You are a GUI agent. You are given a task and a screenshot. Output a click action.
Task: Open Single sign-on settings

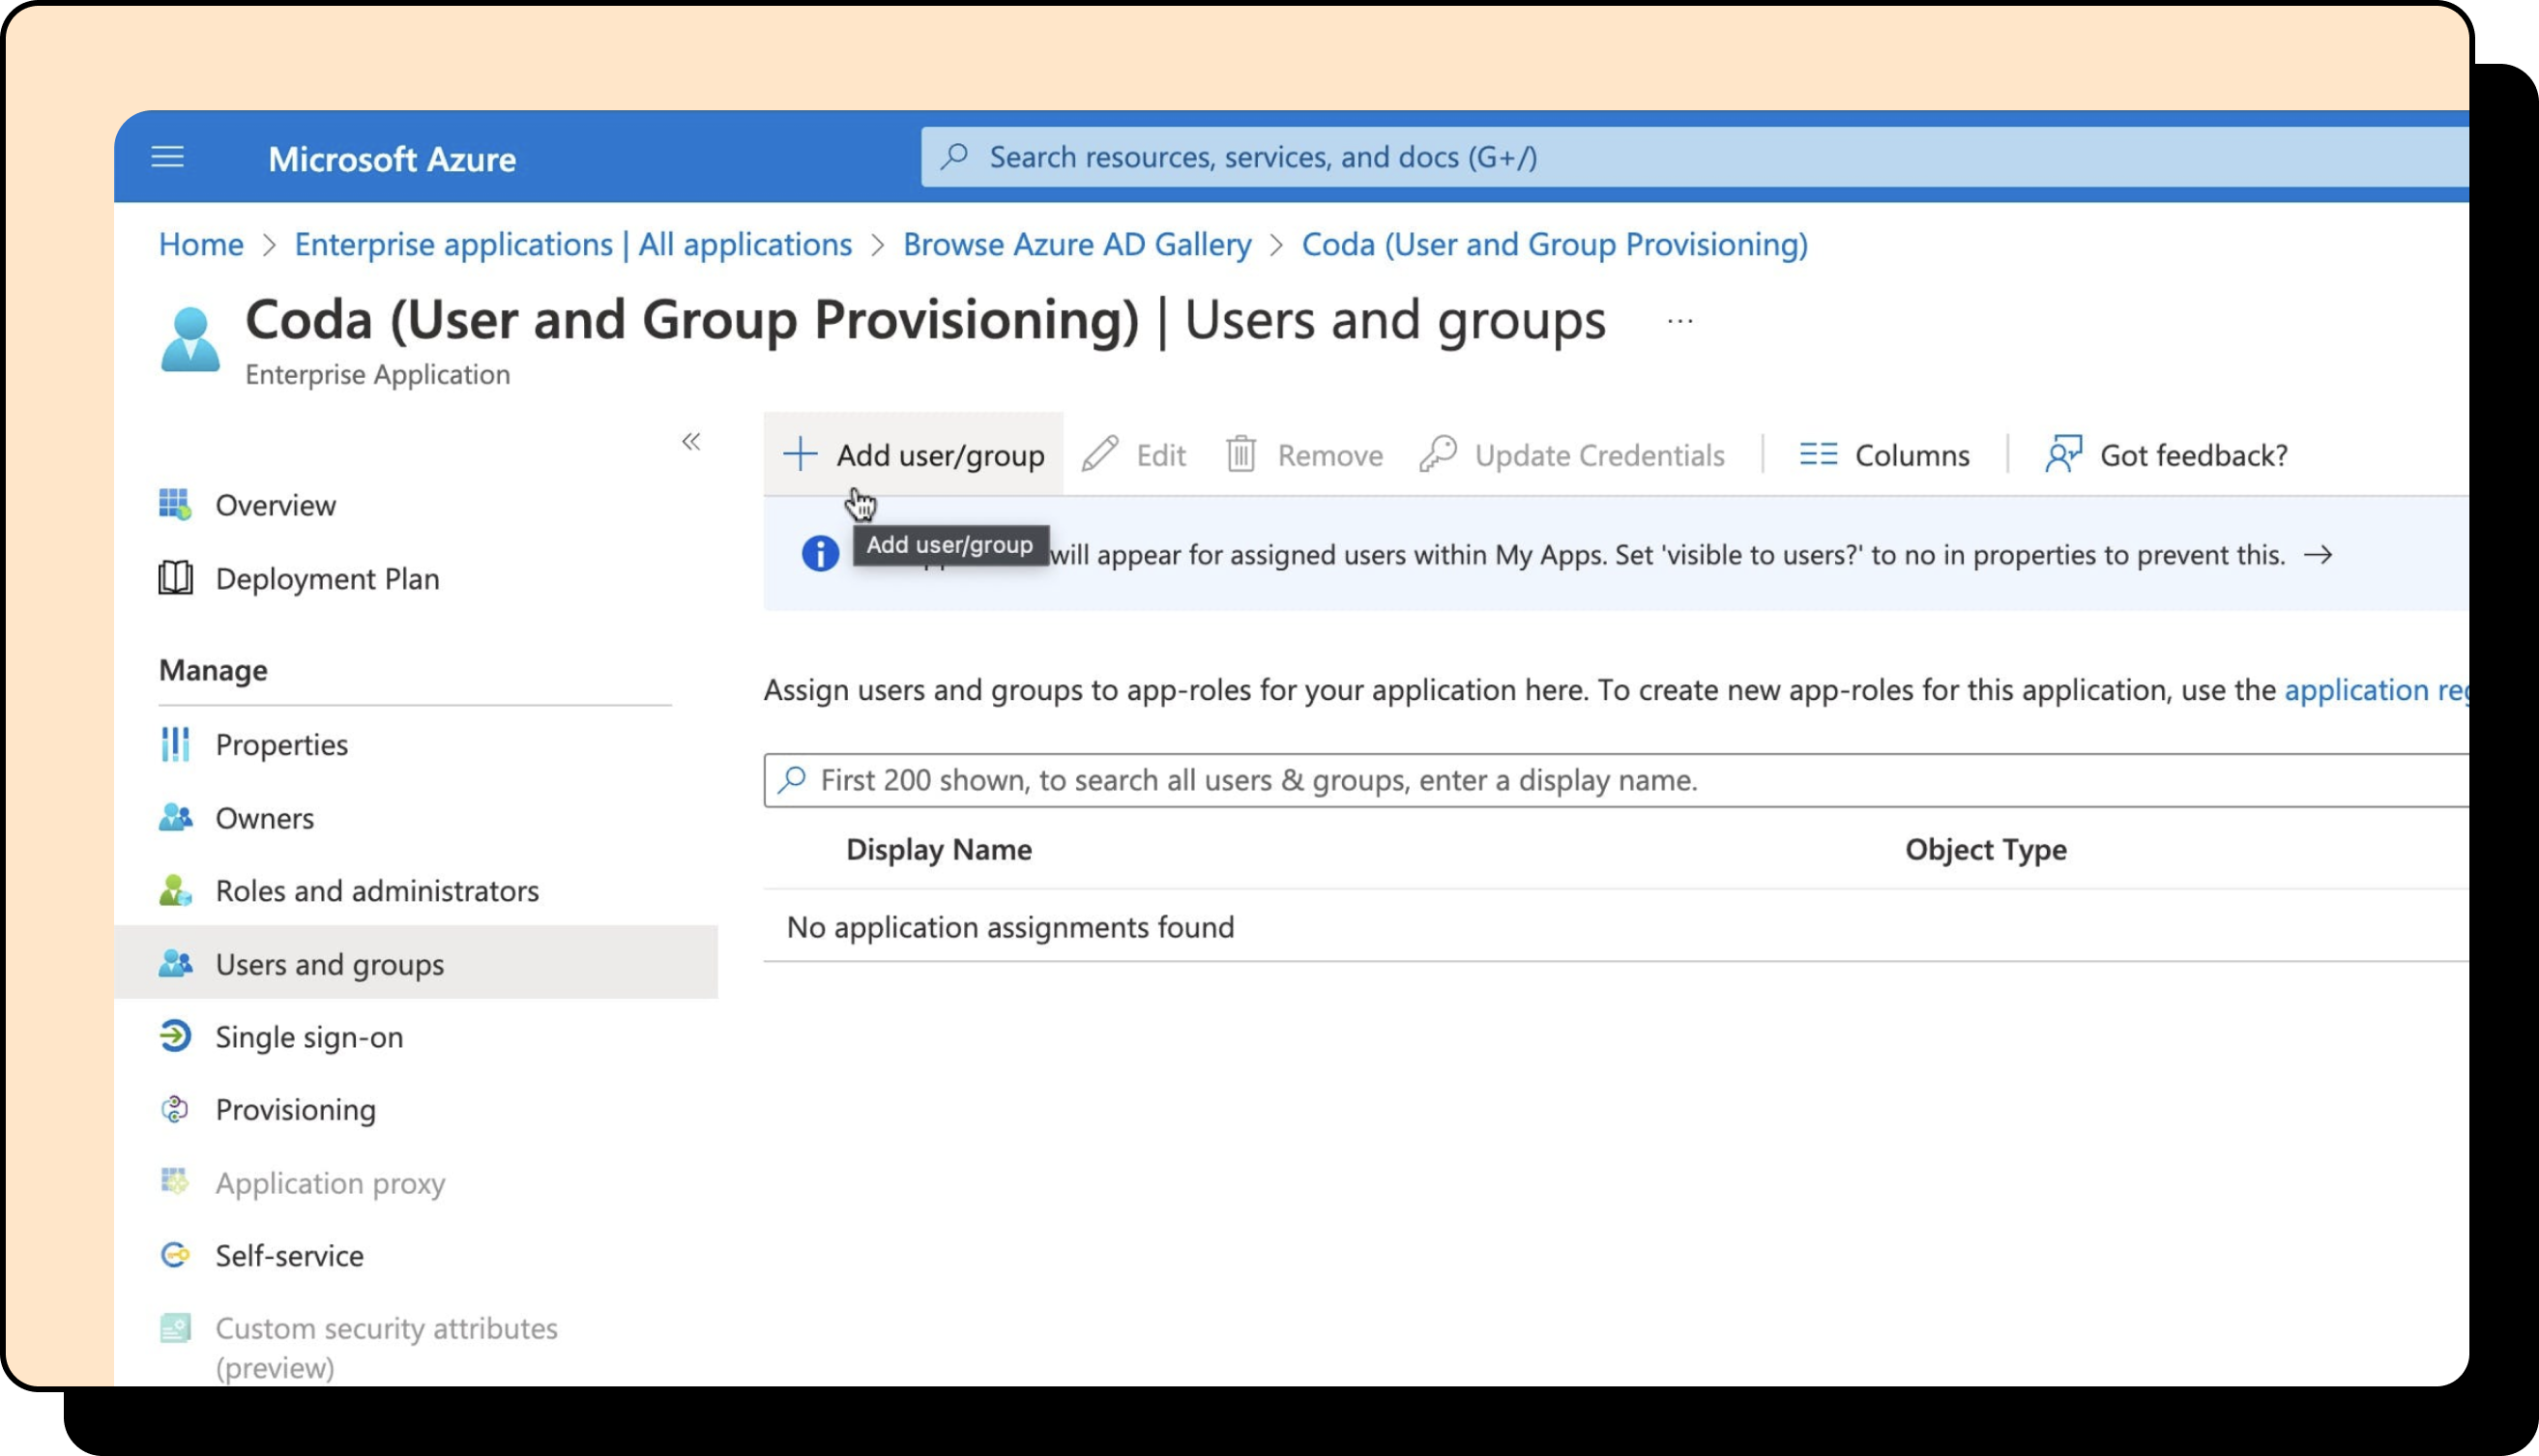pyautogui.click(x=309, y=1038)
